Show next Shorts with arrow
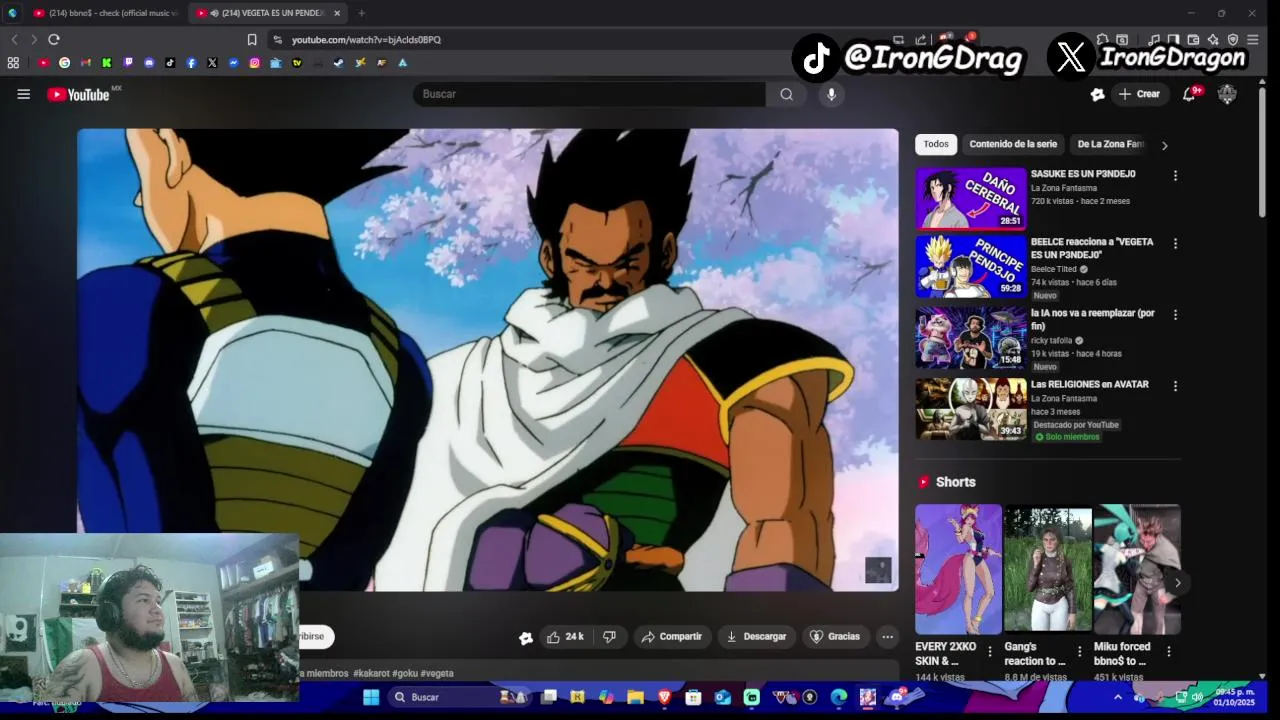1280x720 pixels. pyautogui.click(x=1177, y=583)
